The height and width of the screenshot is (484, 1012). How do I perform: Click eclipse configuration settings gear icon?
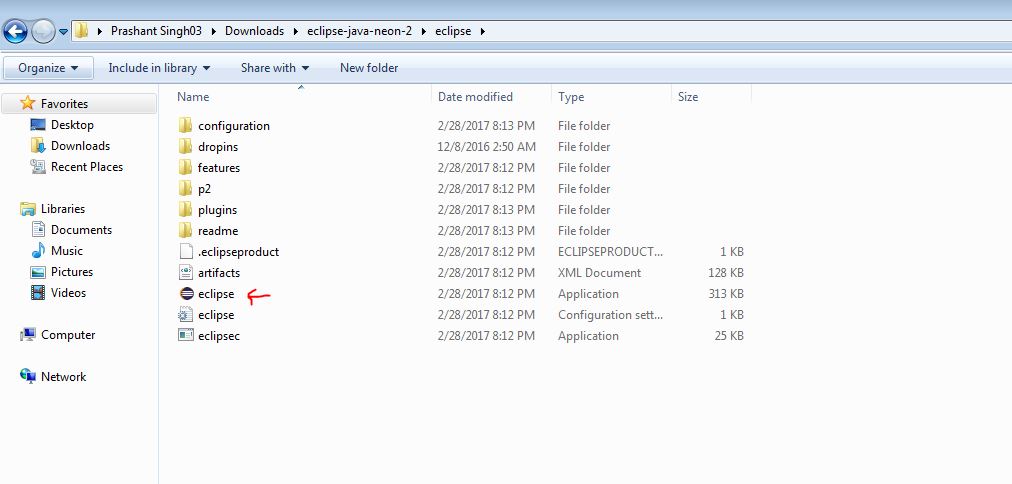pos(186,314)
